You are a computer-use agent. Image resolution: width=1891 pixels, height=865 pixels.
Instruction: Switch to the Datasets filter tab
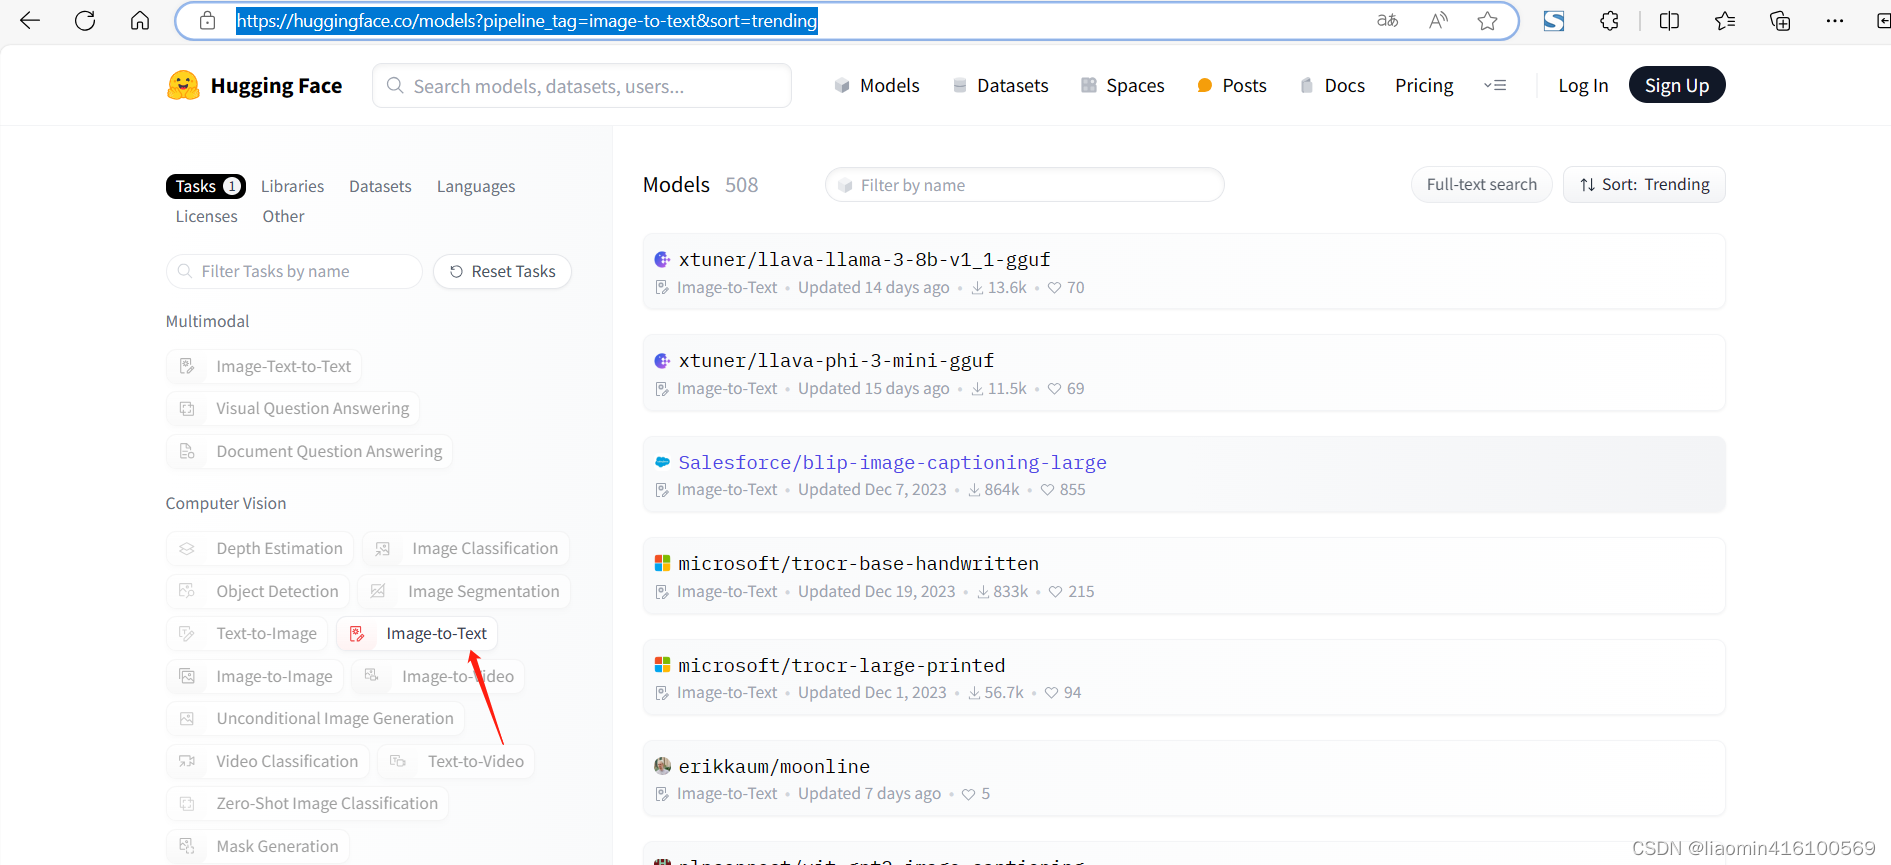(x=380, y=186)
